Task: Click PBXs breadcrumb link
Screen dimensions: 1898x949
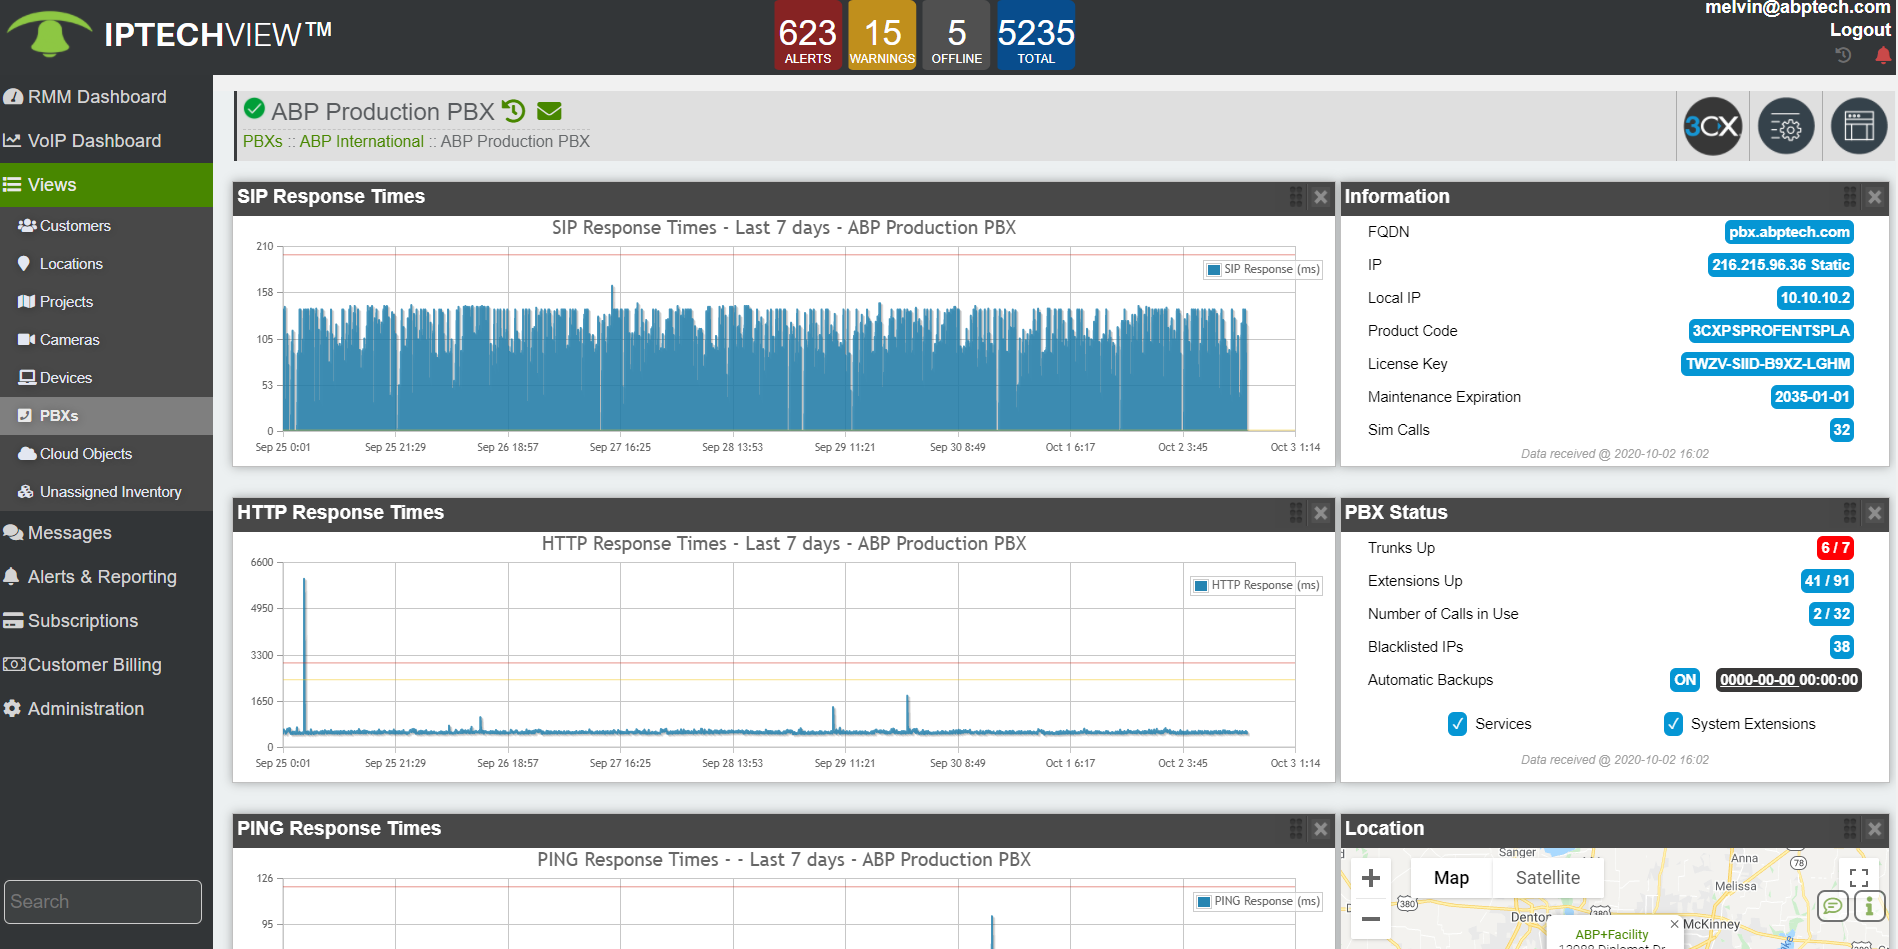Action: pyautogui.click(x=263, y=142)
